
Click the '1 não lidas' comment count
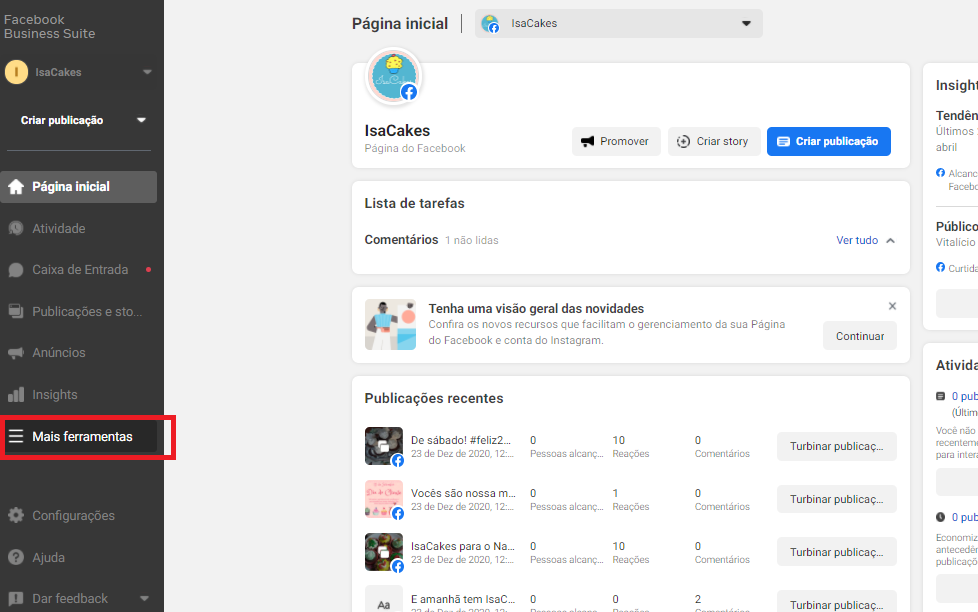tap(472, 240)
